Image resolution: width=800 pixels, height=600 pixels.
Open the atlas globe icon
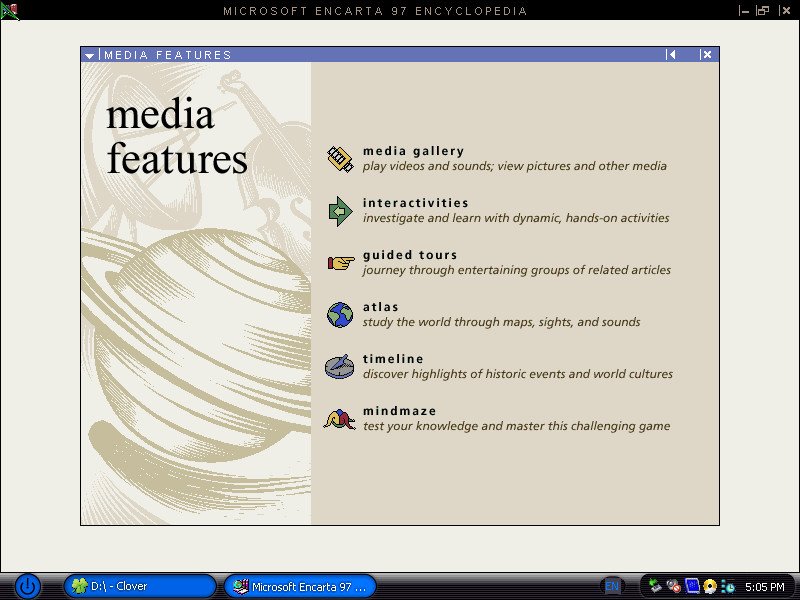tap(340, 315)
